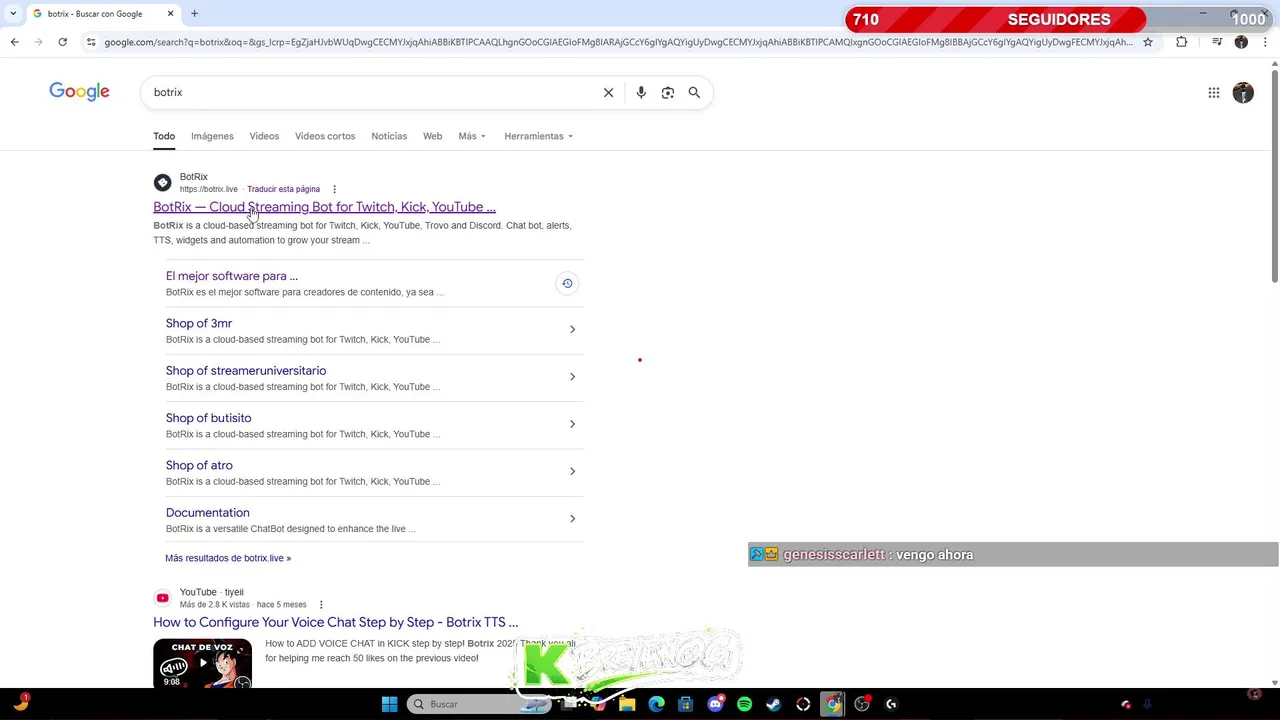This screenshot has height=720, width=1280.
Task: Open Shop of 3mr sitelink
Action: click(x=199, y=323)
